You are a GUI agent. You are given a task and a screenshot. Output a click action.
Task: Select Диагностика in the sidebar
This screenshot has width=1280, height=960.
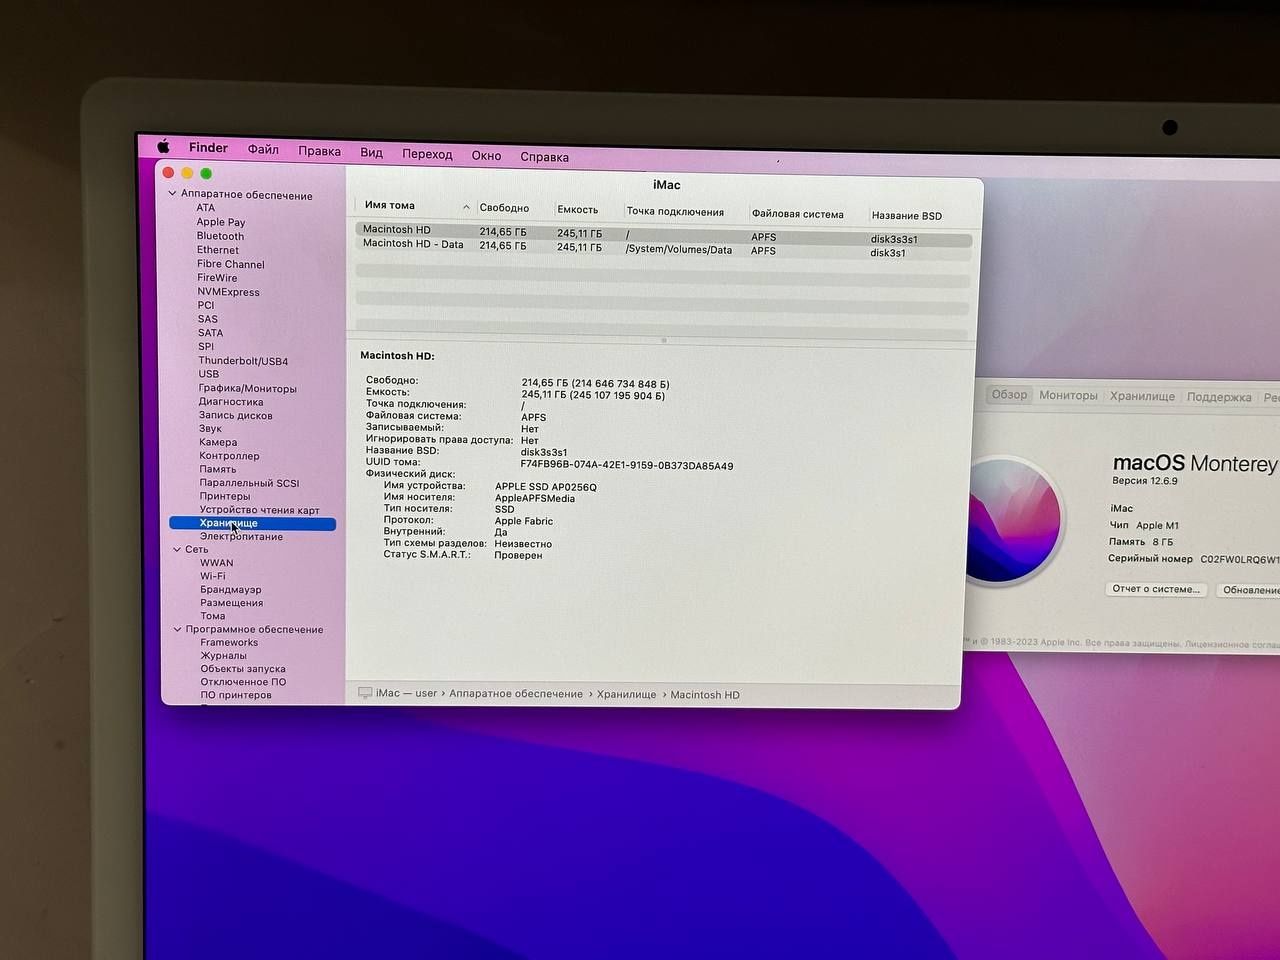231,402
